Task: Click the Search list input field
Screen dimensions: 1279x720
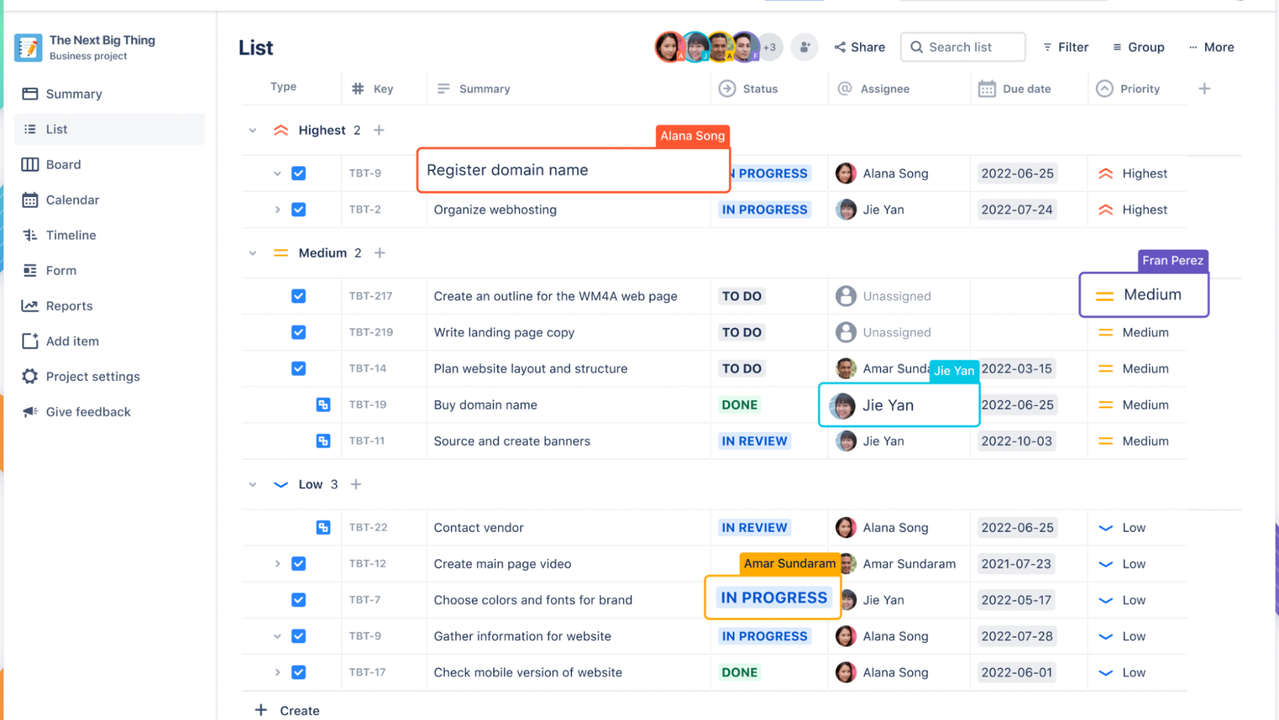Action: 962,47
